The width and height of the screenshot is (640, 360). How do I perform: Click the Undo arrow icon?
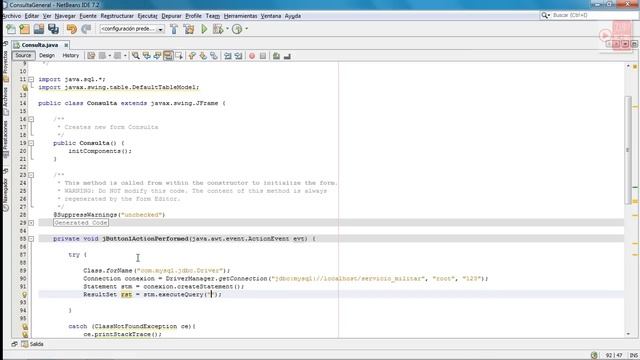point(72,29)
